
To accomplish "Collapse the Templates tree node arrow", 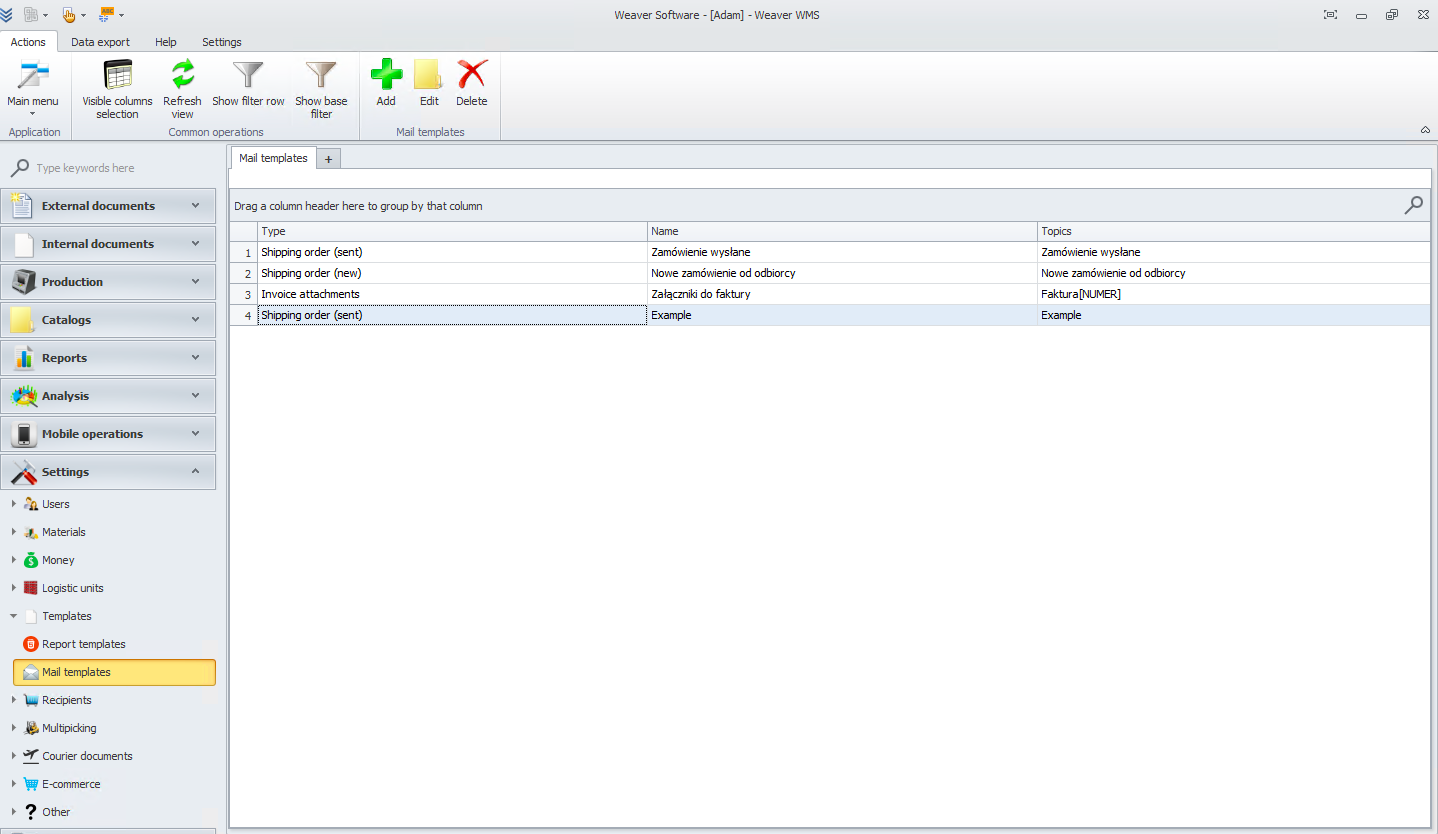I will [x=13, y=616].
